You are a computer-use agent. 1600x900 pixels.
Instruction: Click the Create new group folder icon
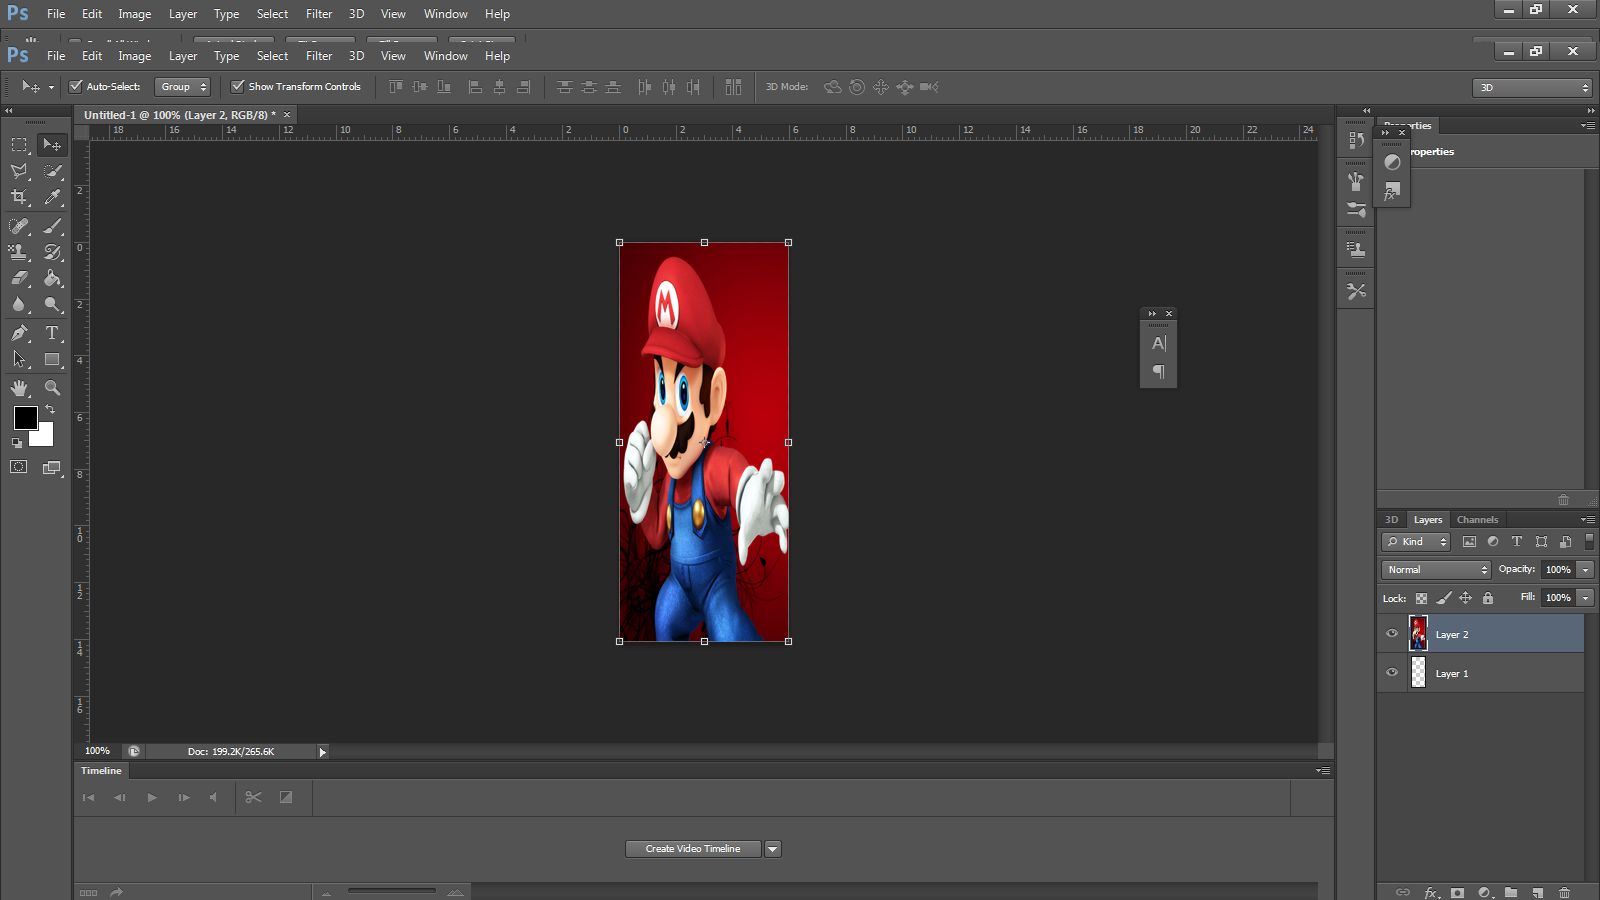(x=1511, y=892)
